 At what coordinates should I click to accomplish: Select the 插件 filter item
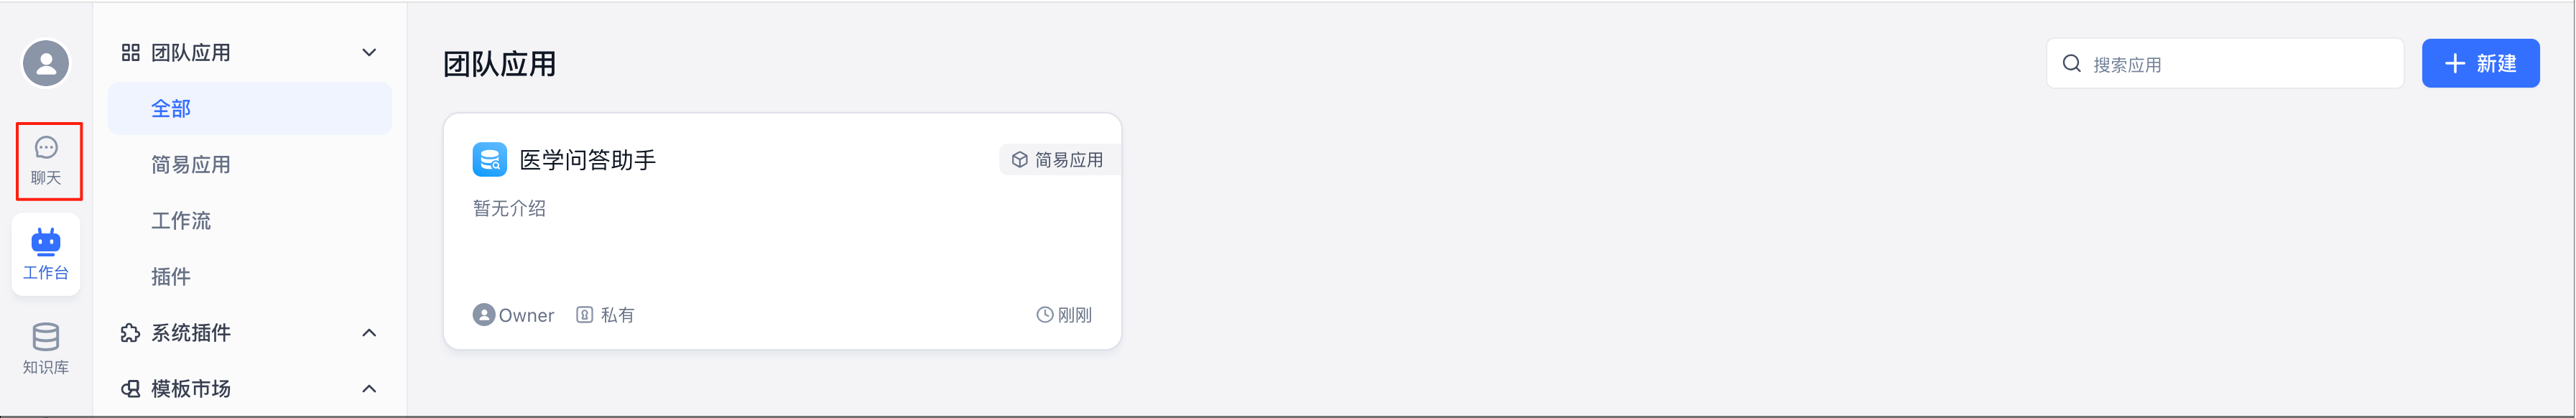250,276
